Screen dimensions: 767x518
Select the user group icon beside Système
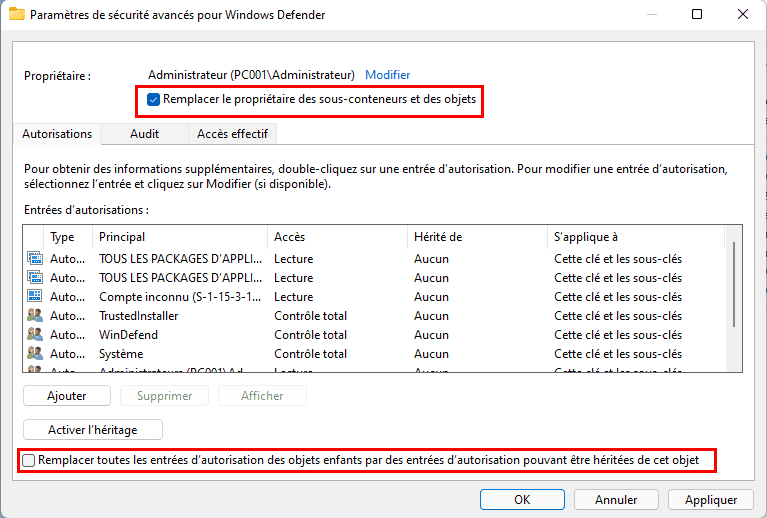34,353
